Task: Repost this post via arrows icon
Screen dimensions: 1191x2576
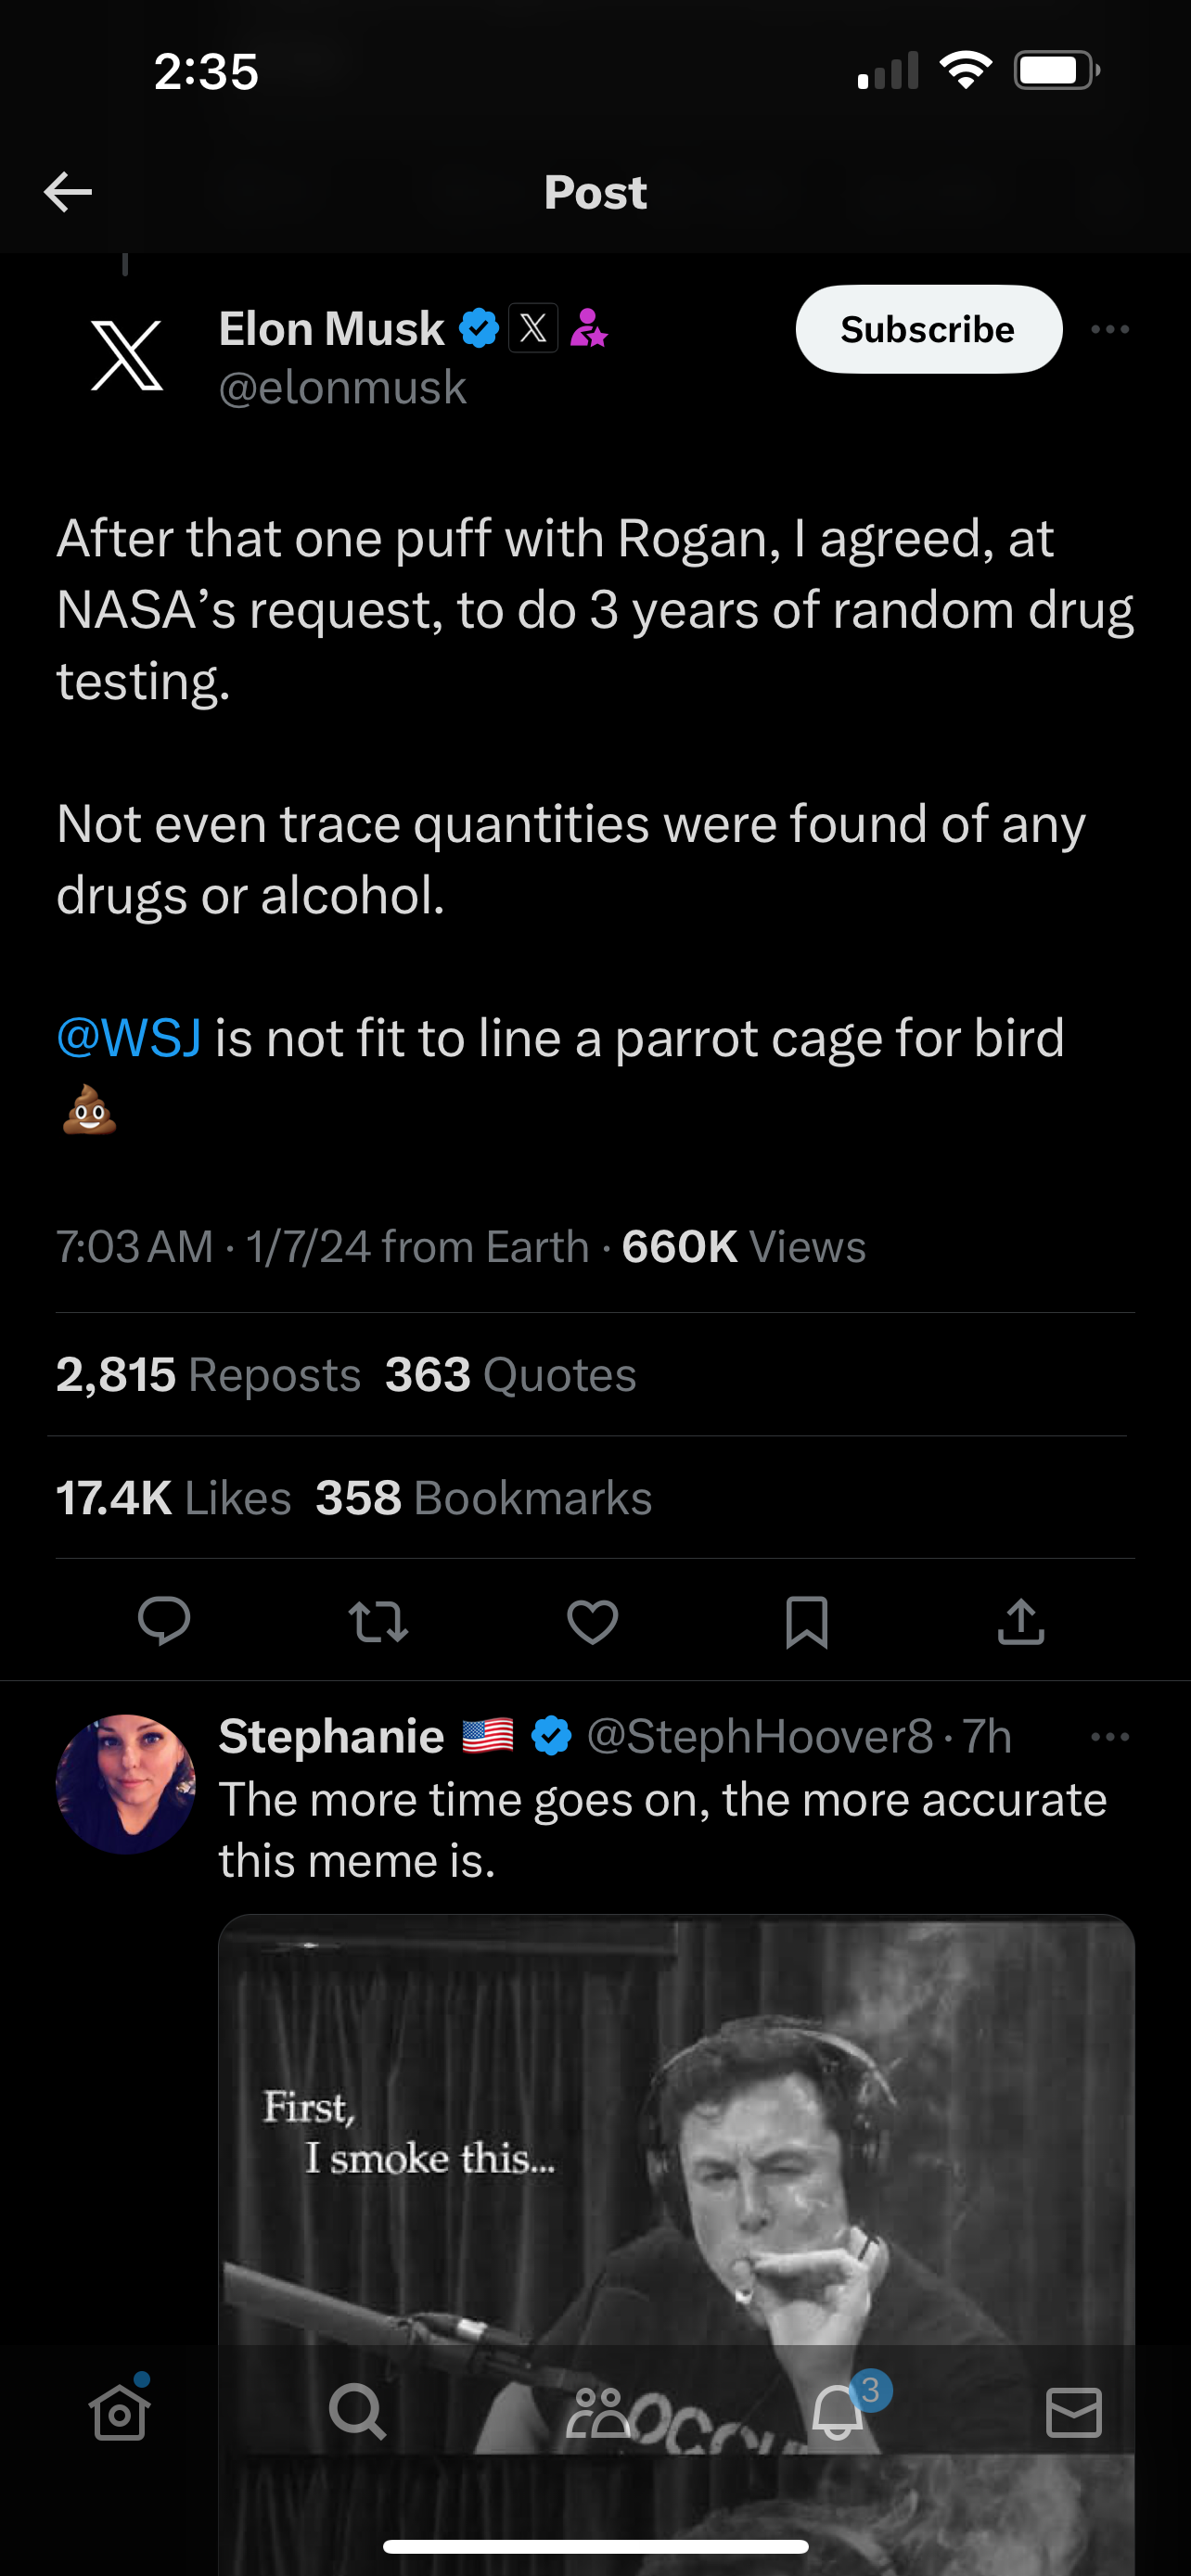Action: coord(378,1621)
